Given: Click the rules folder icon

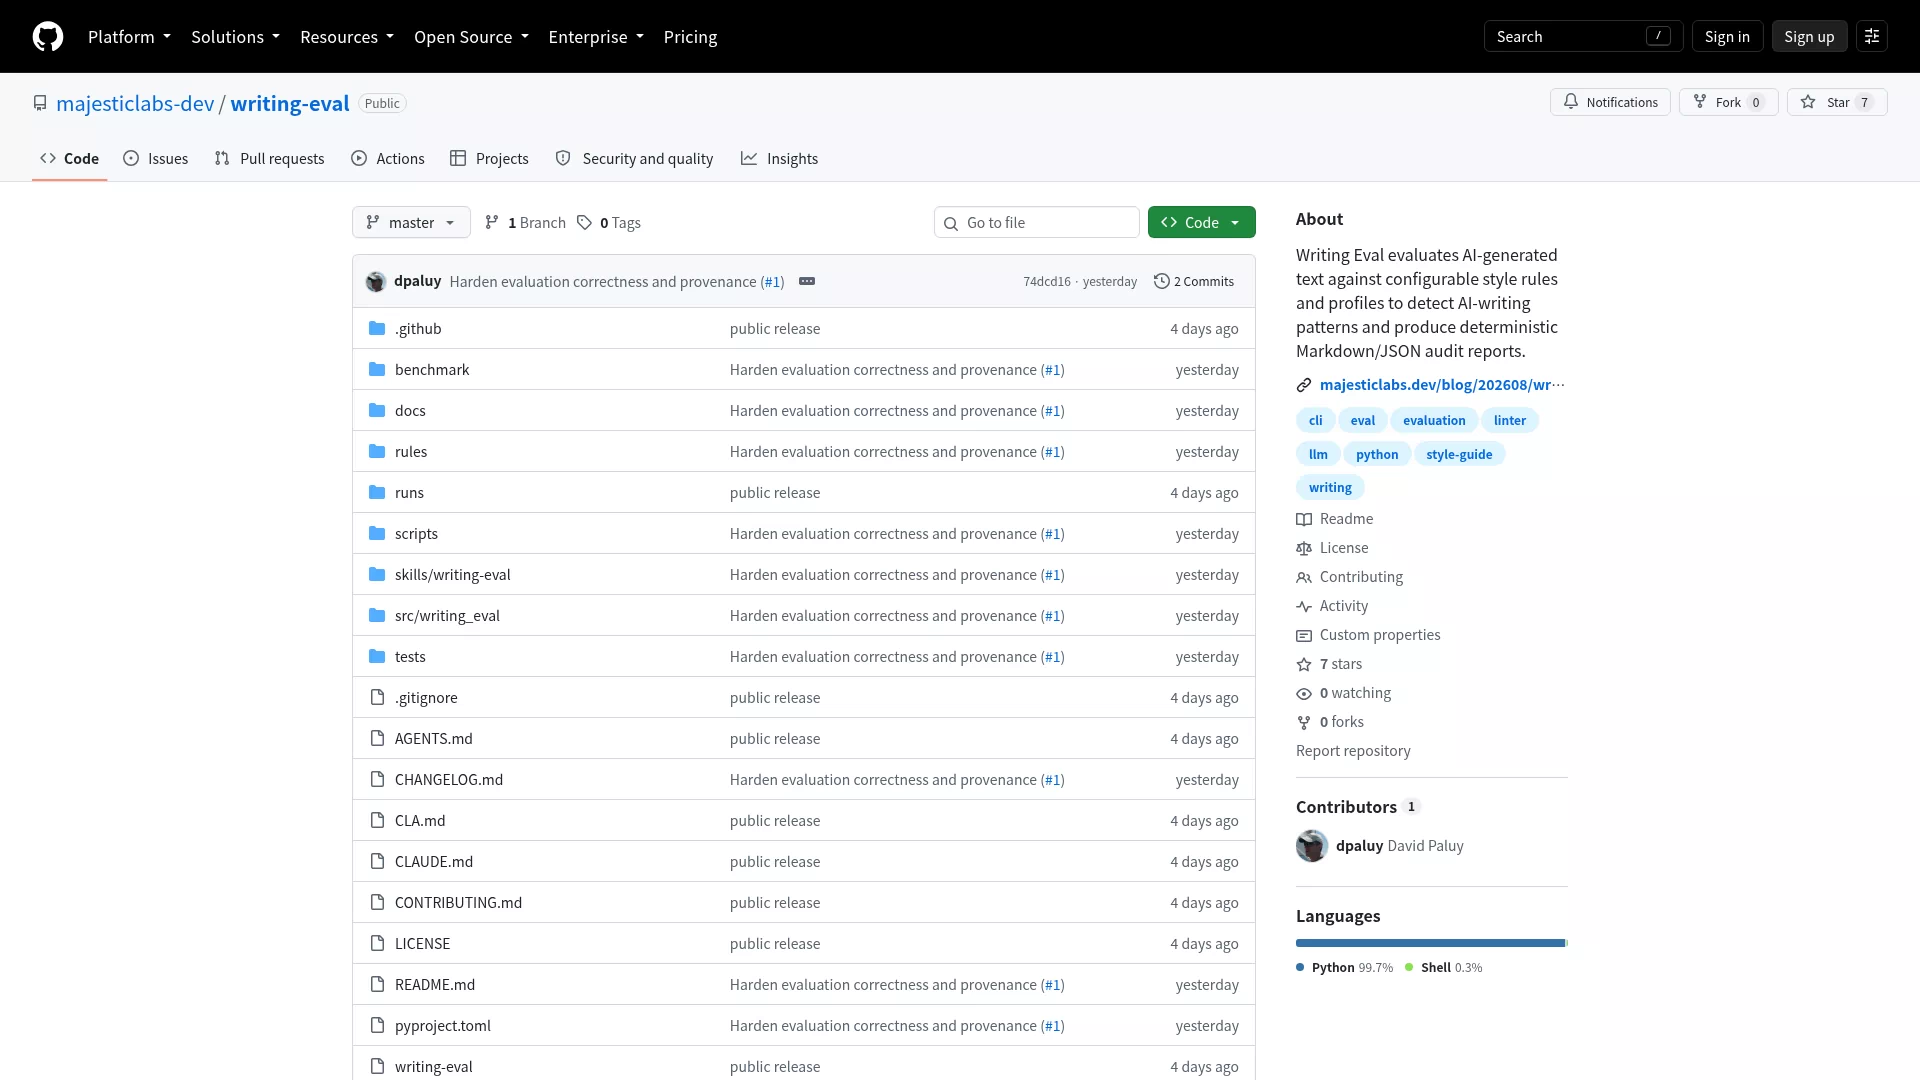Looking at the screenshot, I should [377, 452].
